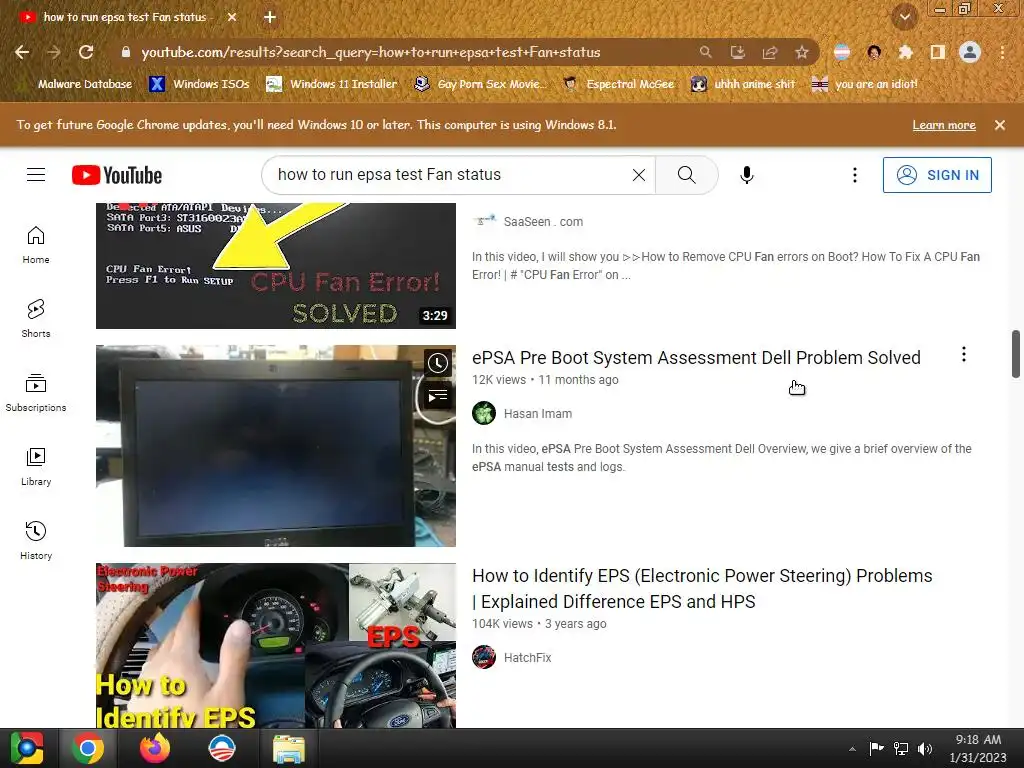The height and width of the screenshot is (768, 1024).
Task: Open the Hasan Imam channel name
Action: pyautogui.click(x=537, y=414)
